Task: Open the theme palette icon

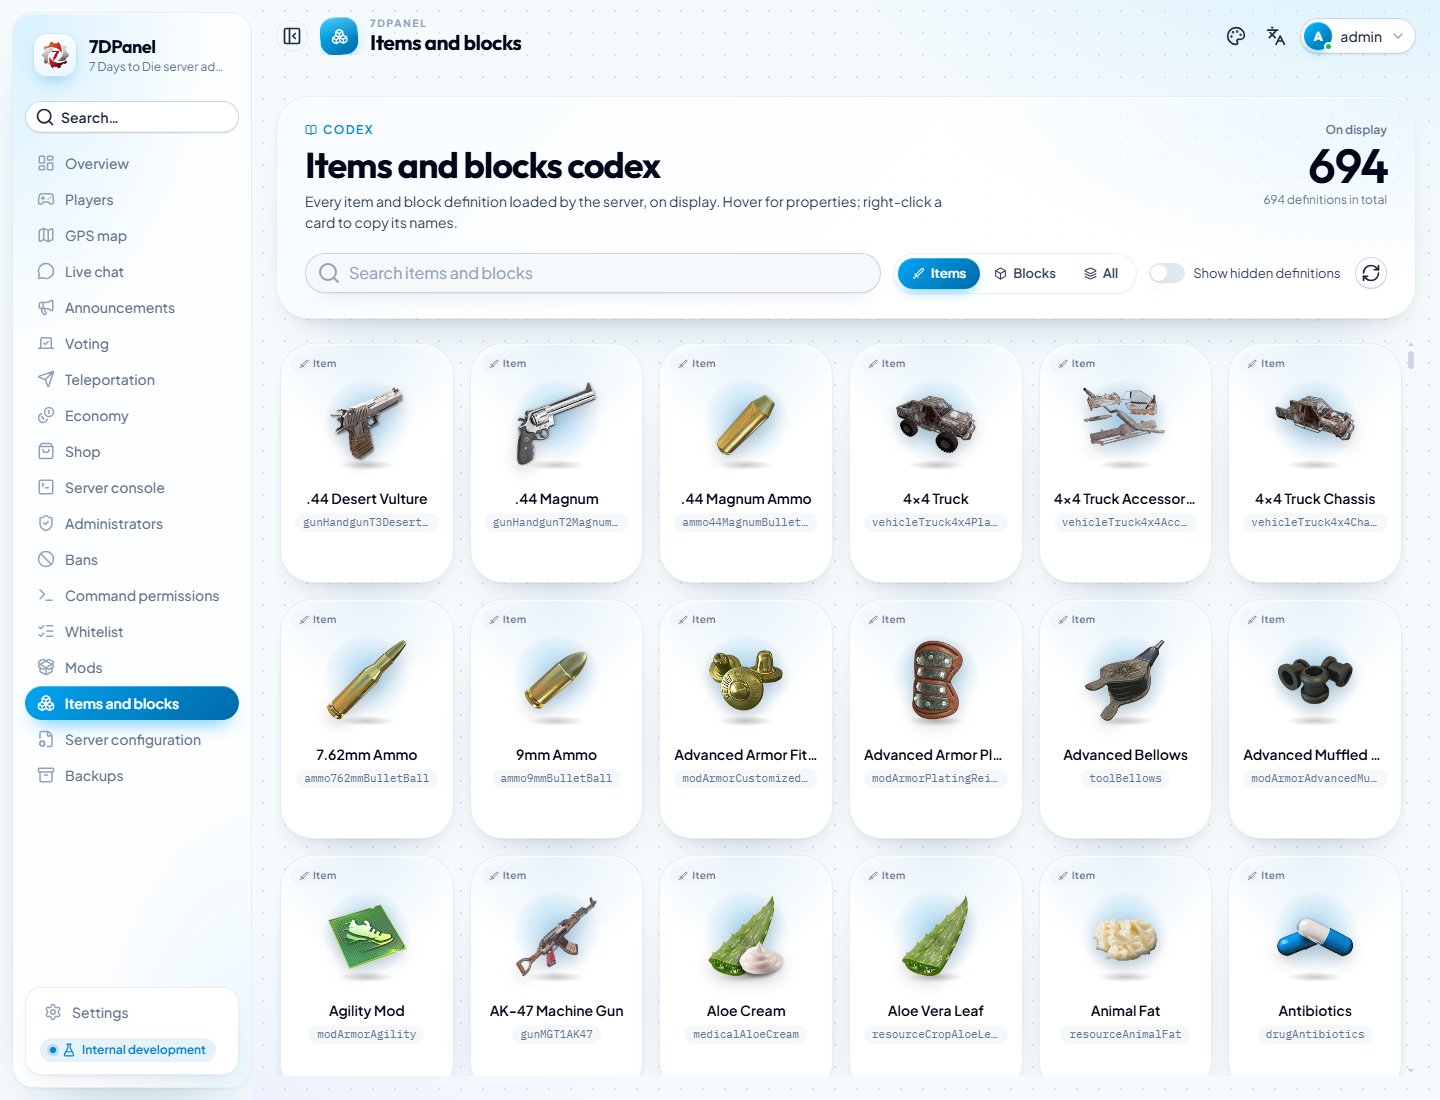Action: click(x=1236, y=36)
